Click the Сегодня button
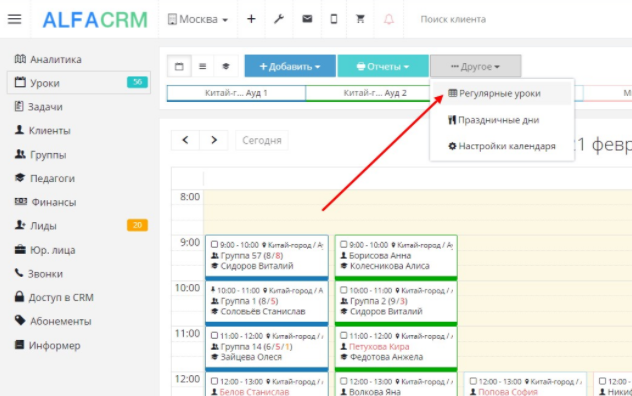The image size is (632, 396). 262,140
